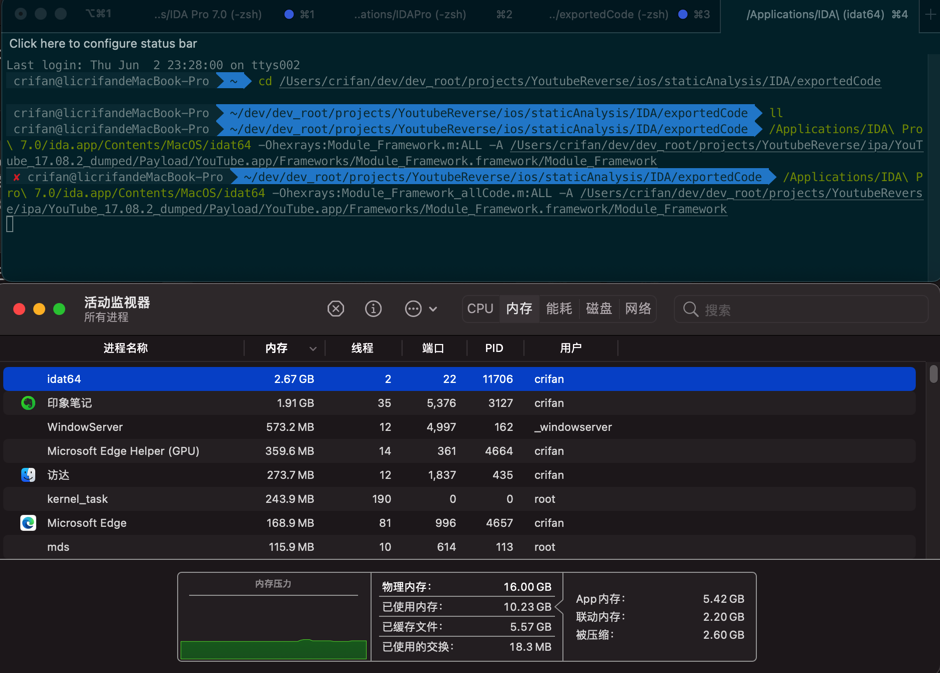Click the Evernote icon beside 印象笔记 process
Image resolution: width=940 pixels, height=673 pixels.
point(27,403)
